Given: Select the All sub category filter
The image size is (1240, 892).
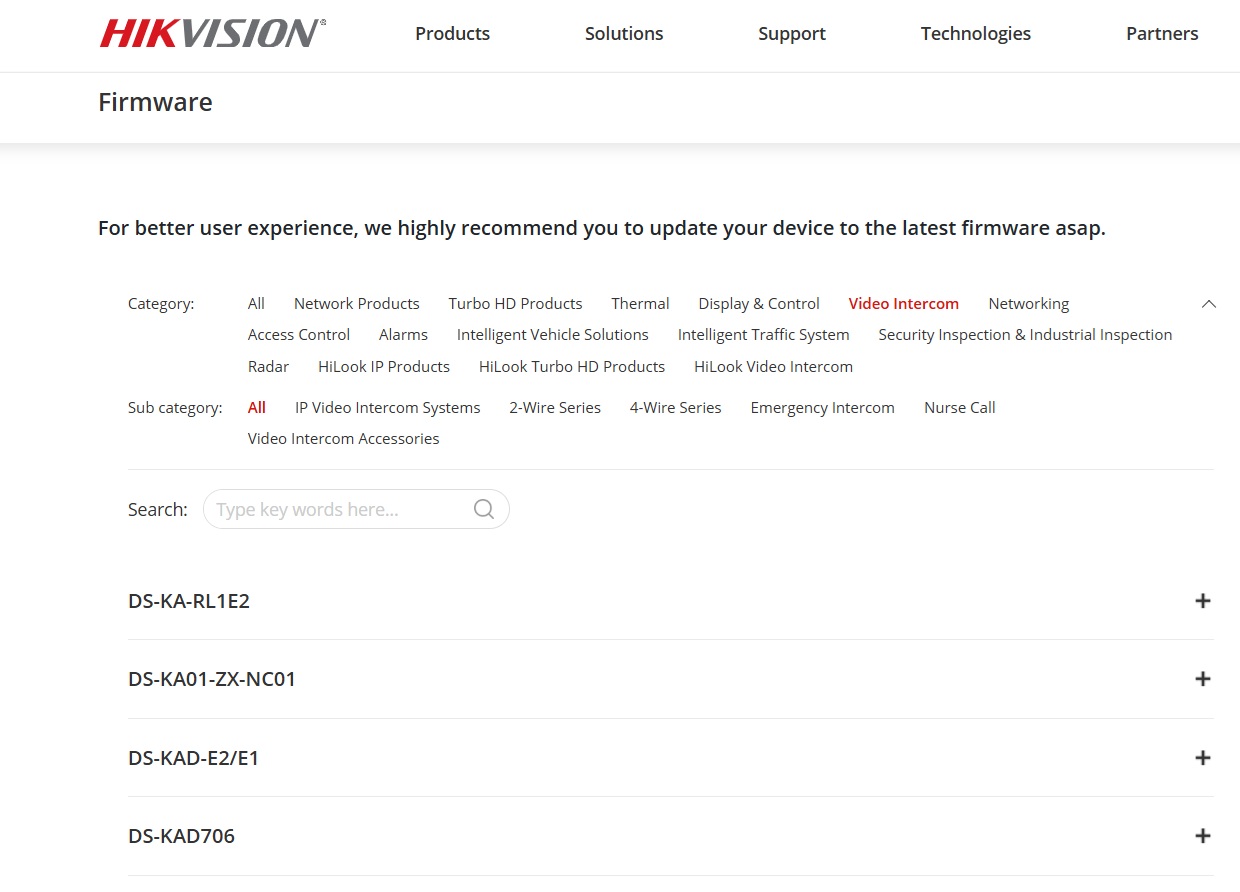Looking at the screenshot, I should click(x=257, y=408).
